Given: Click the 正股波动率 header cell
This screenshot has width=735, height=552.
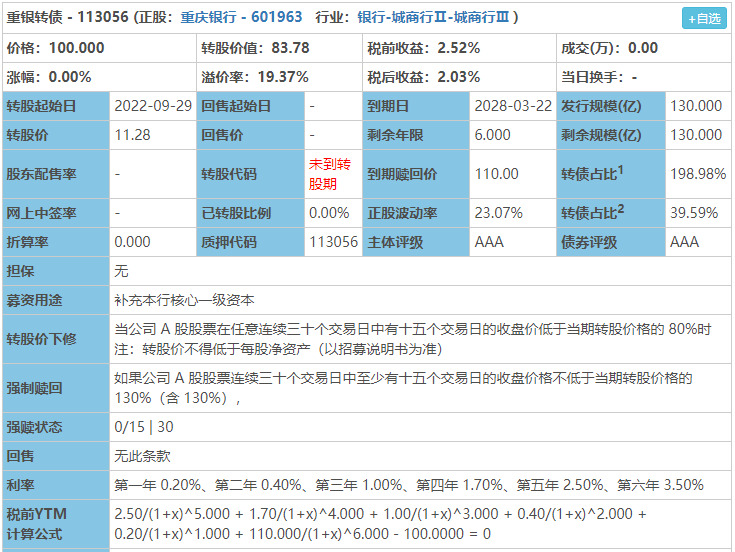Looking at the screenshot, I should [x=416, y=213].
